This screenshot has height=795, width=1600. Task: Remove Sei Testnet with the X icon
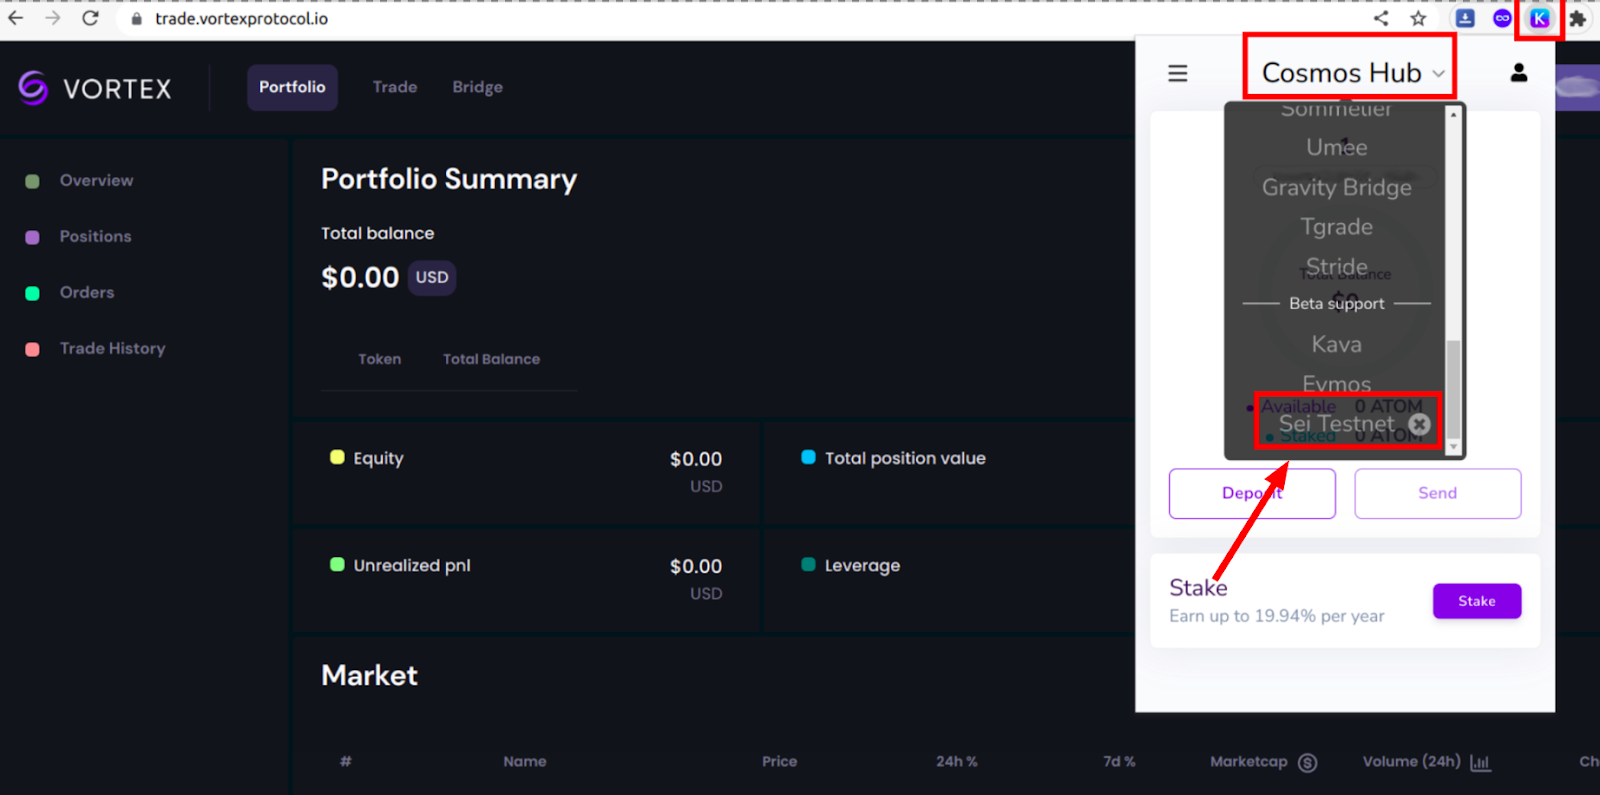(x=1419, y=424)
